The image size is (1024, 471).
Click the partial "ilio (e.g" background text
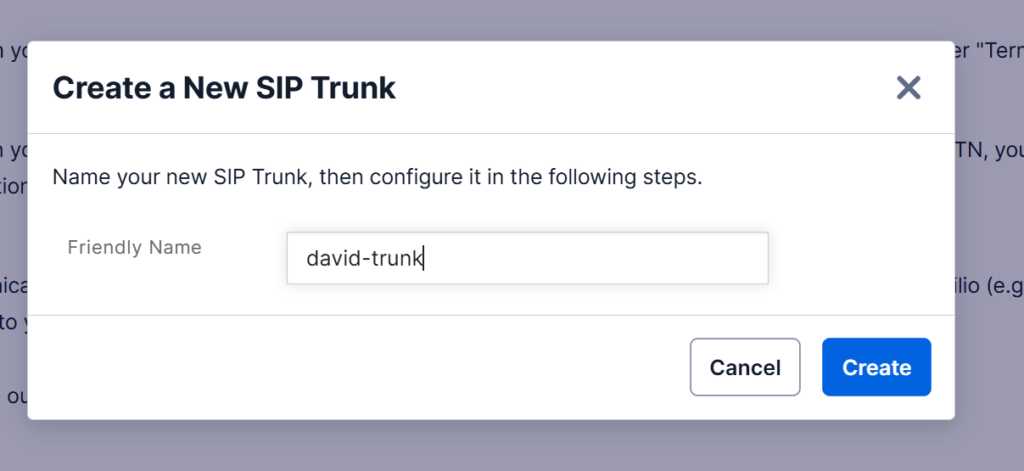[989, 286]
